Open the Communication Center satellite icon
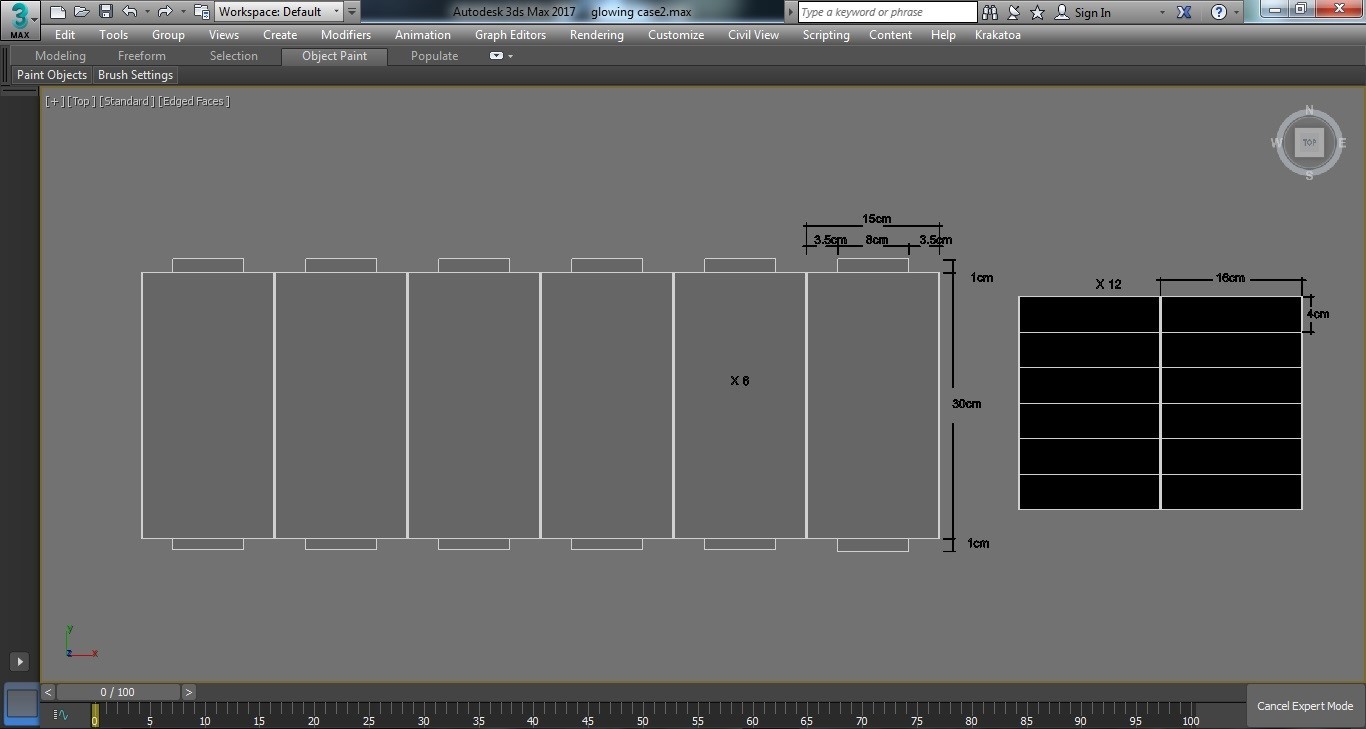 click(1014, 12)
